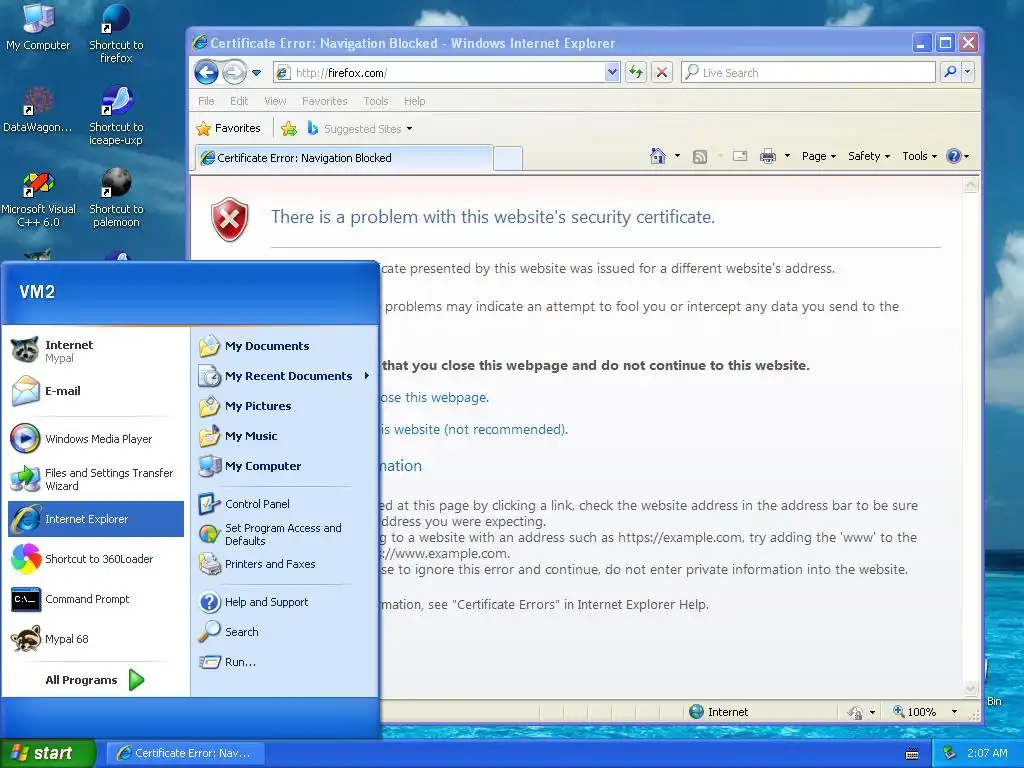Viewport: 1024px width, 768px height.
Task: Open E-mail from the Start menu
Action: 95,391
